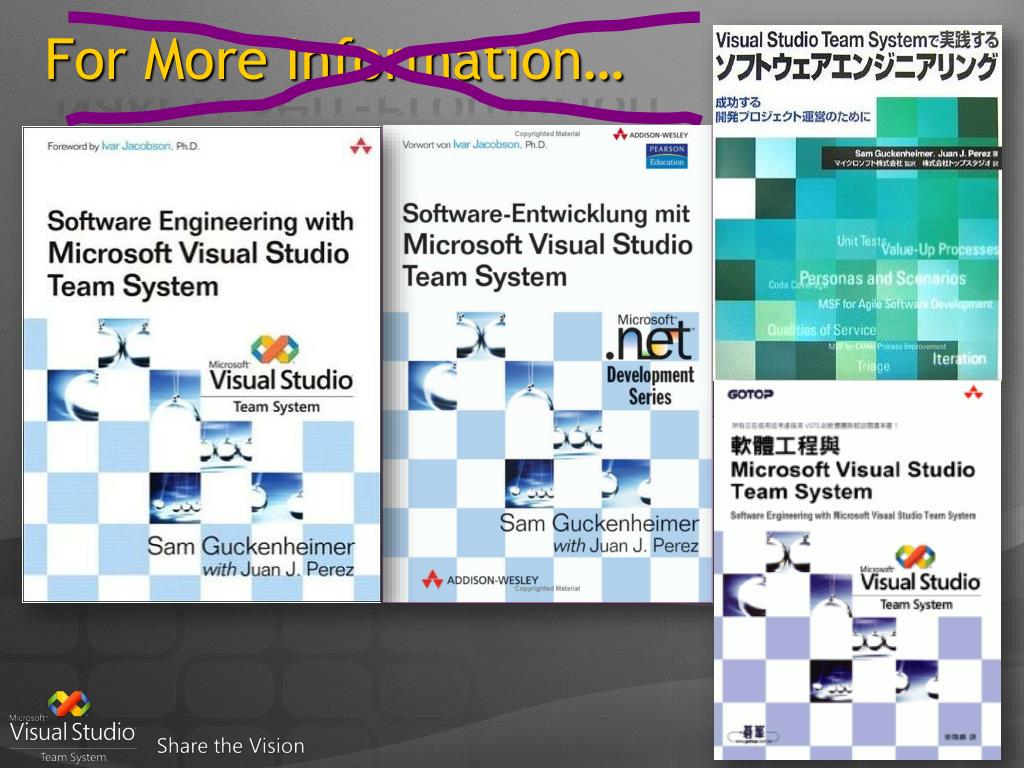Click the Pearson Education badge on German cover

666,155
